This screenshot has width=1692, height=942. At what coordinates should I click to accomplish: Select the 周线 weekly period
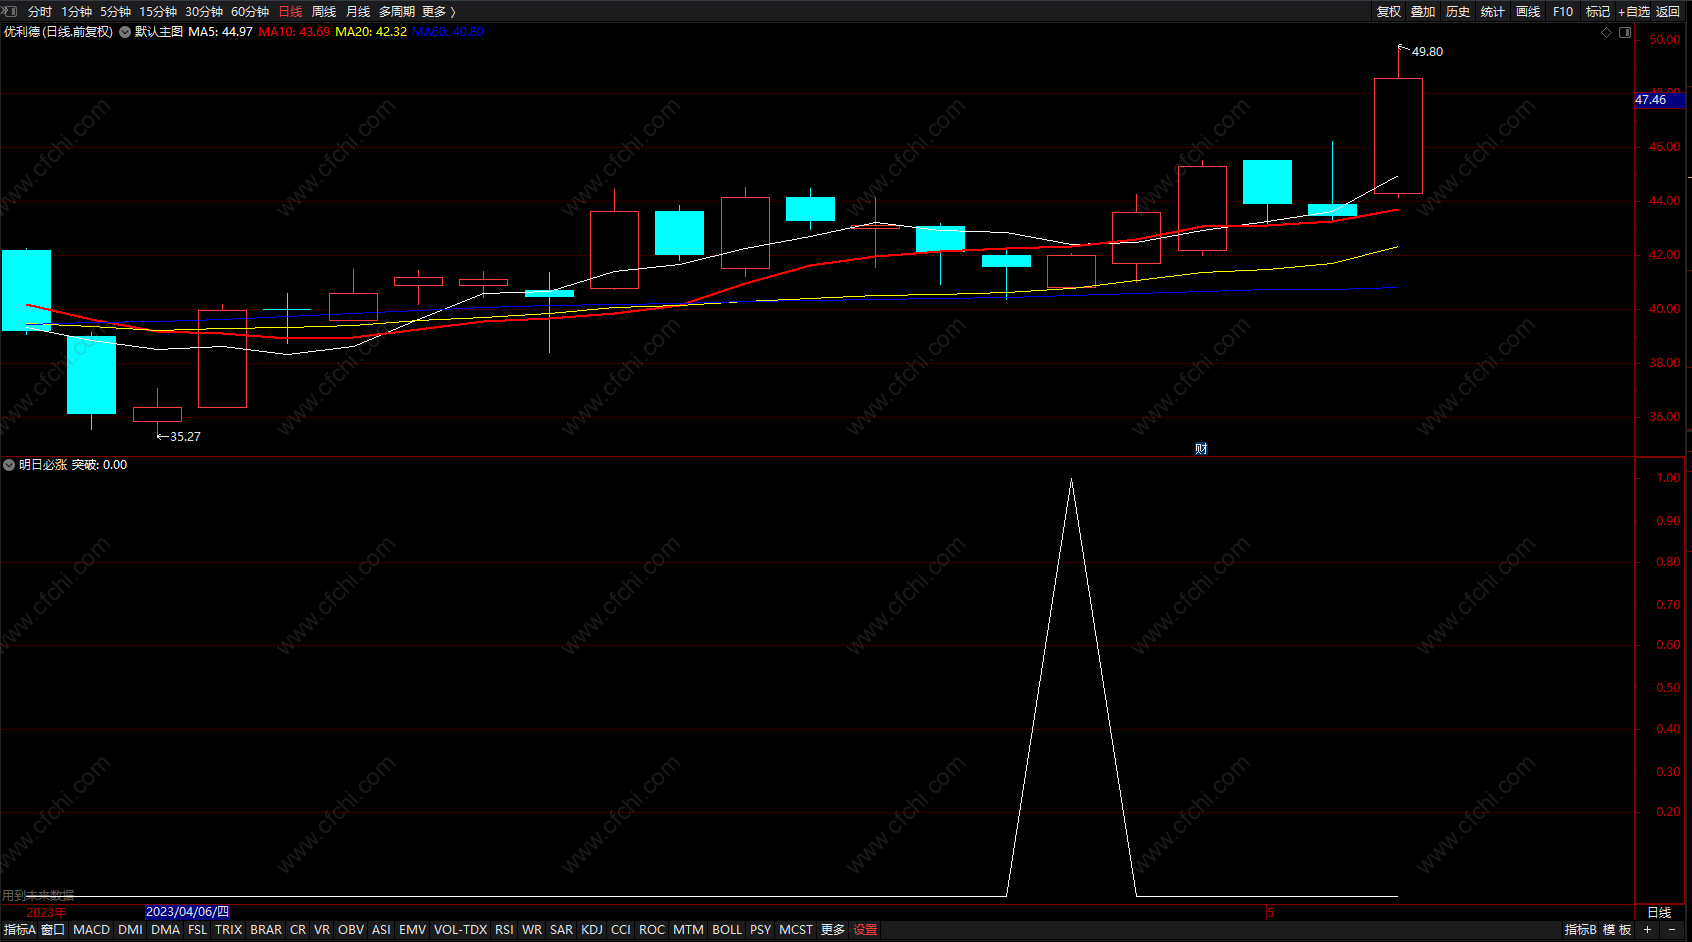point(324,12)
